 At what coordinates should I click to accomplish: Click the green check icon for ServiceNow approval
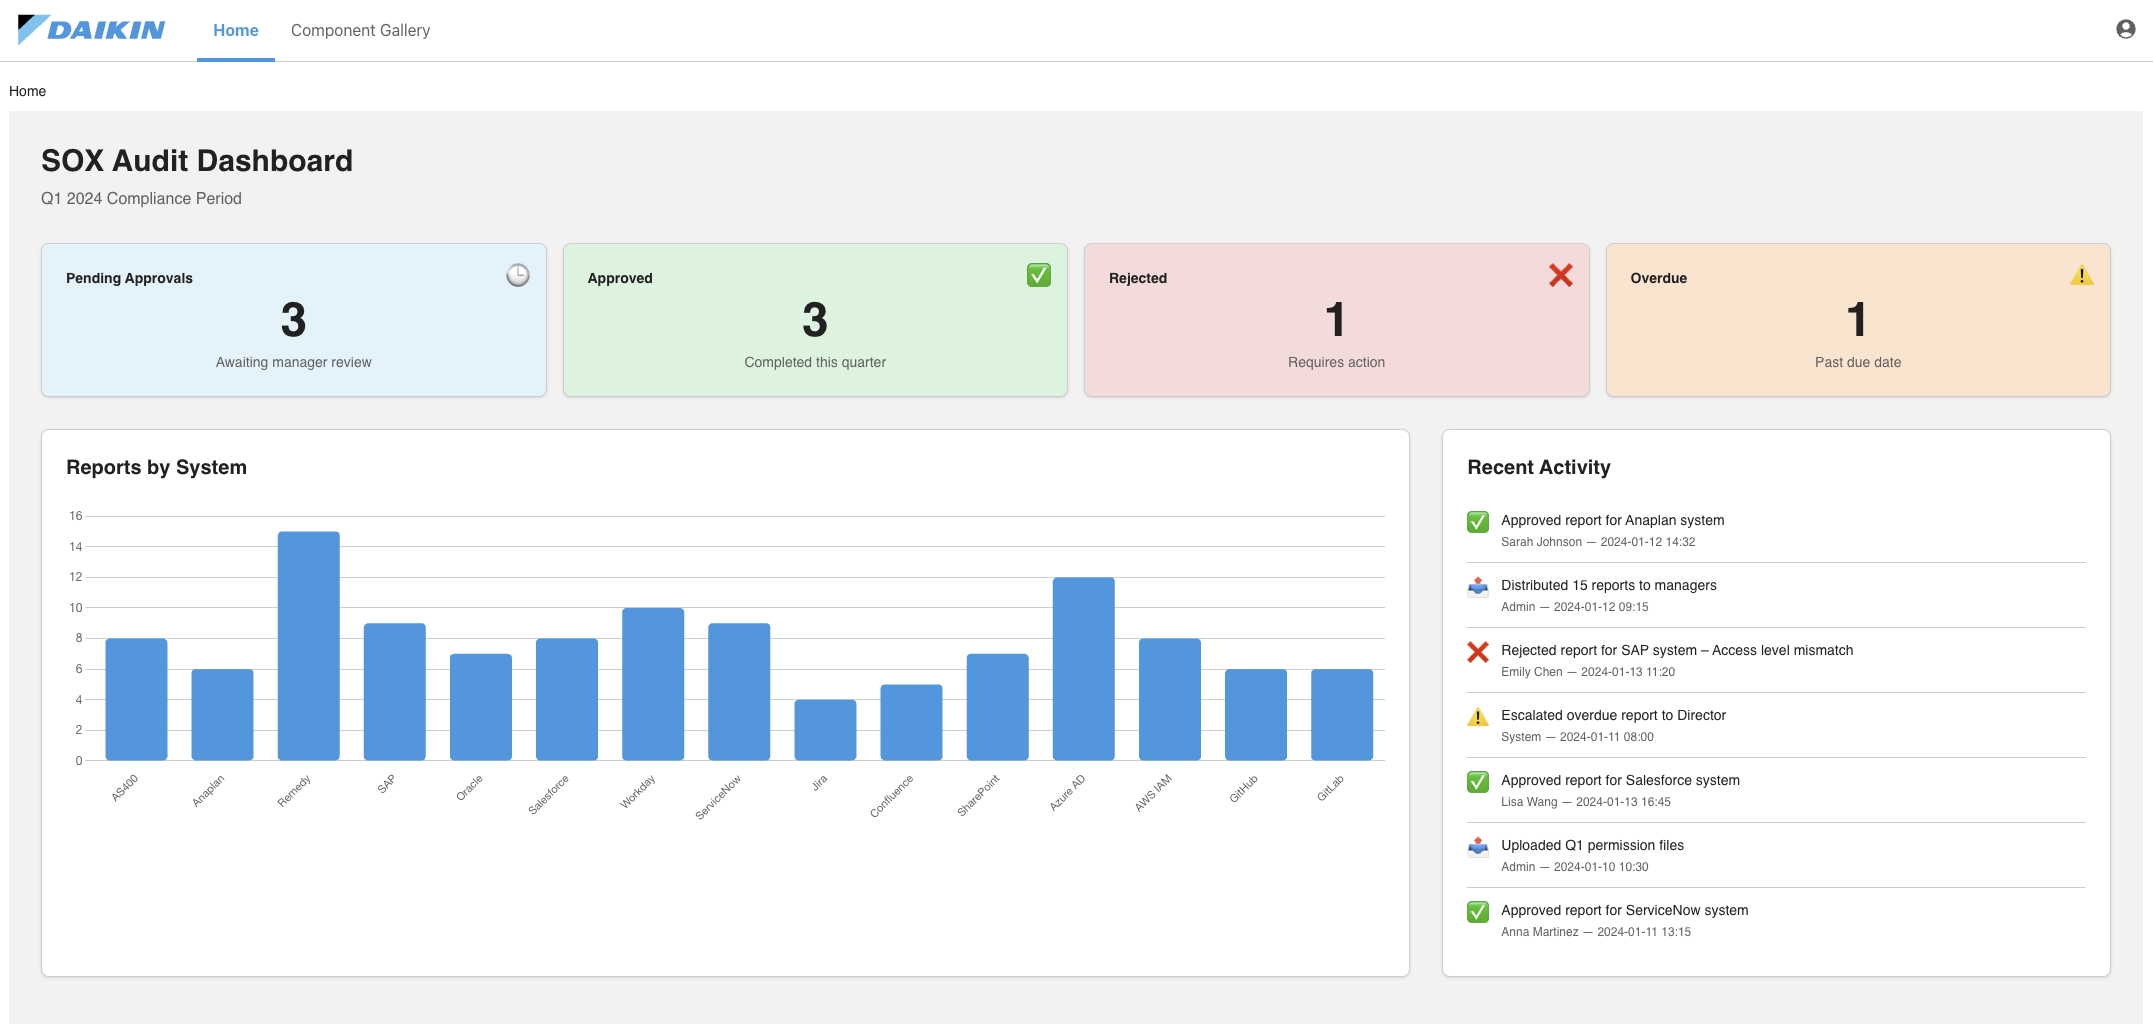tap(1478, 911)
